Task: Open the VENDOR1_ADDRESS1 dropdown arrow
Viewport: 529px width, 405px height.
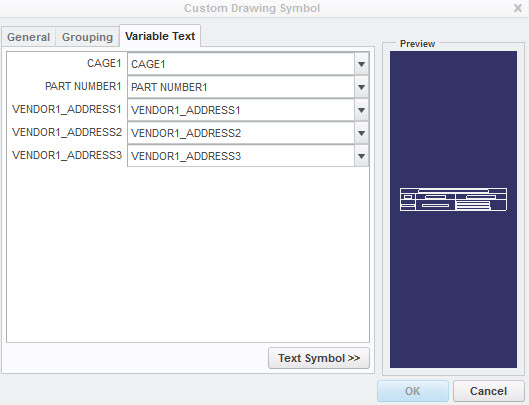Action: [361, 110]
